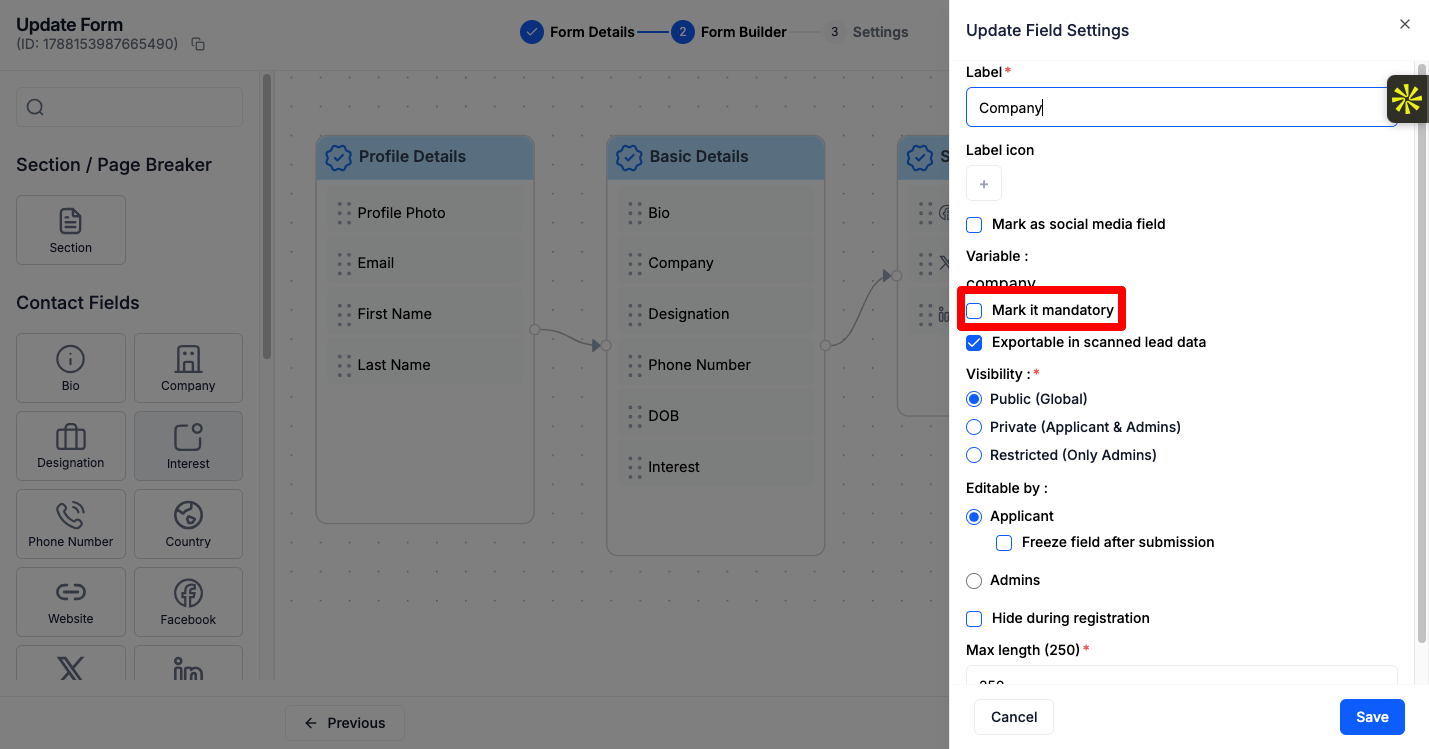Close the Update Field Settings panel
Screen dimensions: 1429x749
coord(1405,24)
